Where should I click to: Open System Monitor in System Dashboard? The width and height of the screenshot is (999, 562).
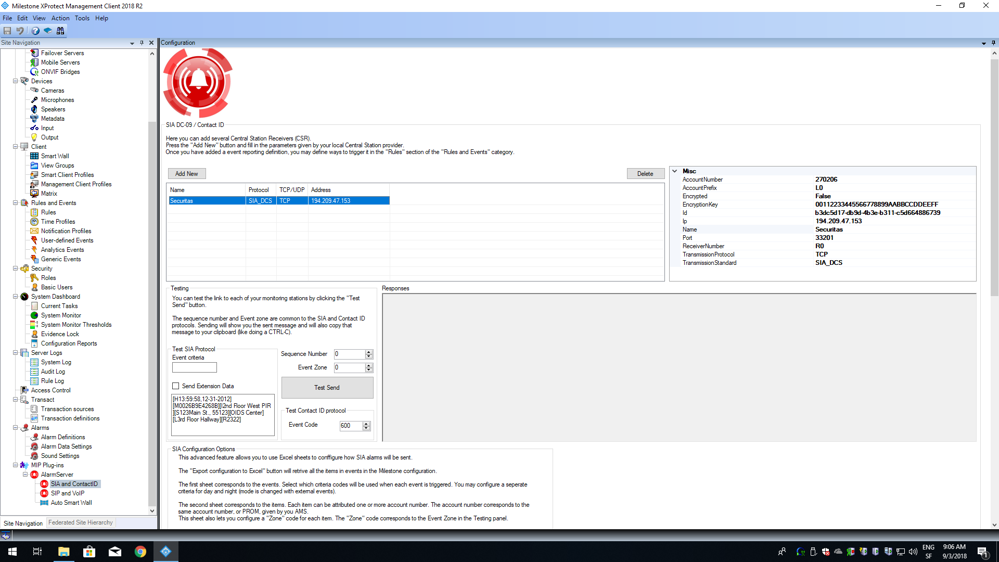coord(61,315)
